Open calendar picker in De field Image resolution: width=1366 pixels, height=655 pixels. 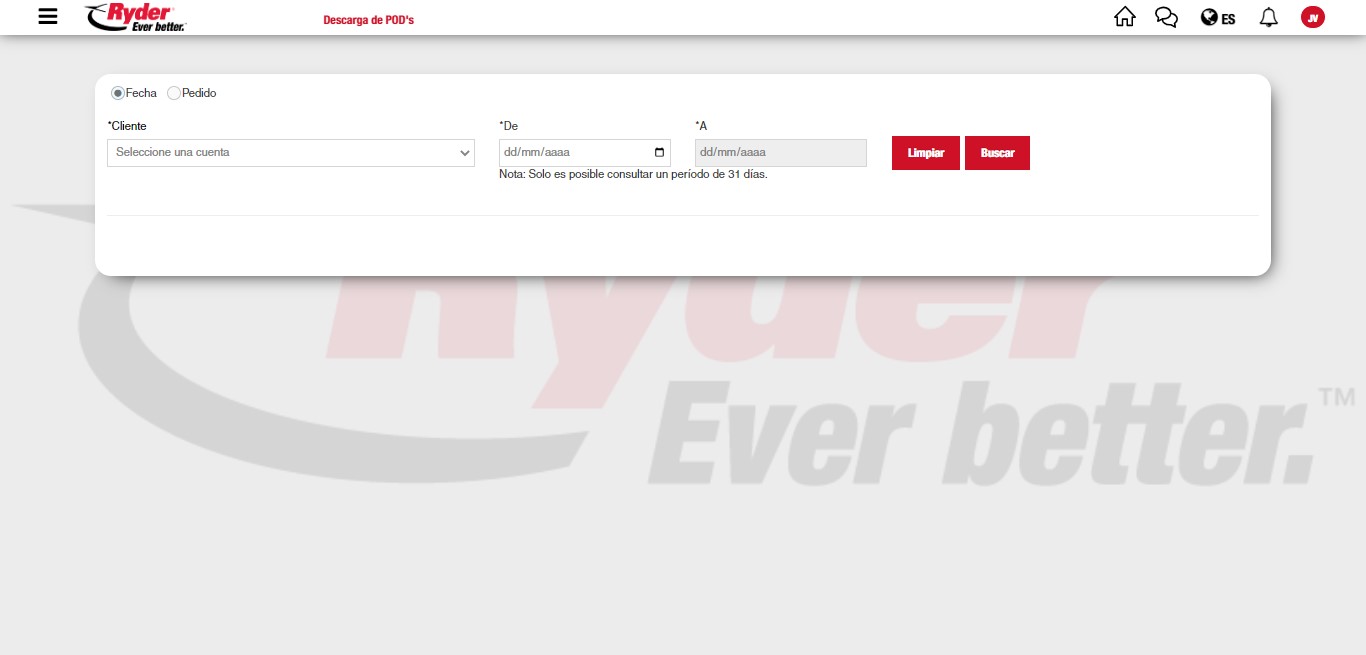coord(659,153)
